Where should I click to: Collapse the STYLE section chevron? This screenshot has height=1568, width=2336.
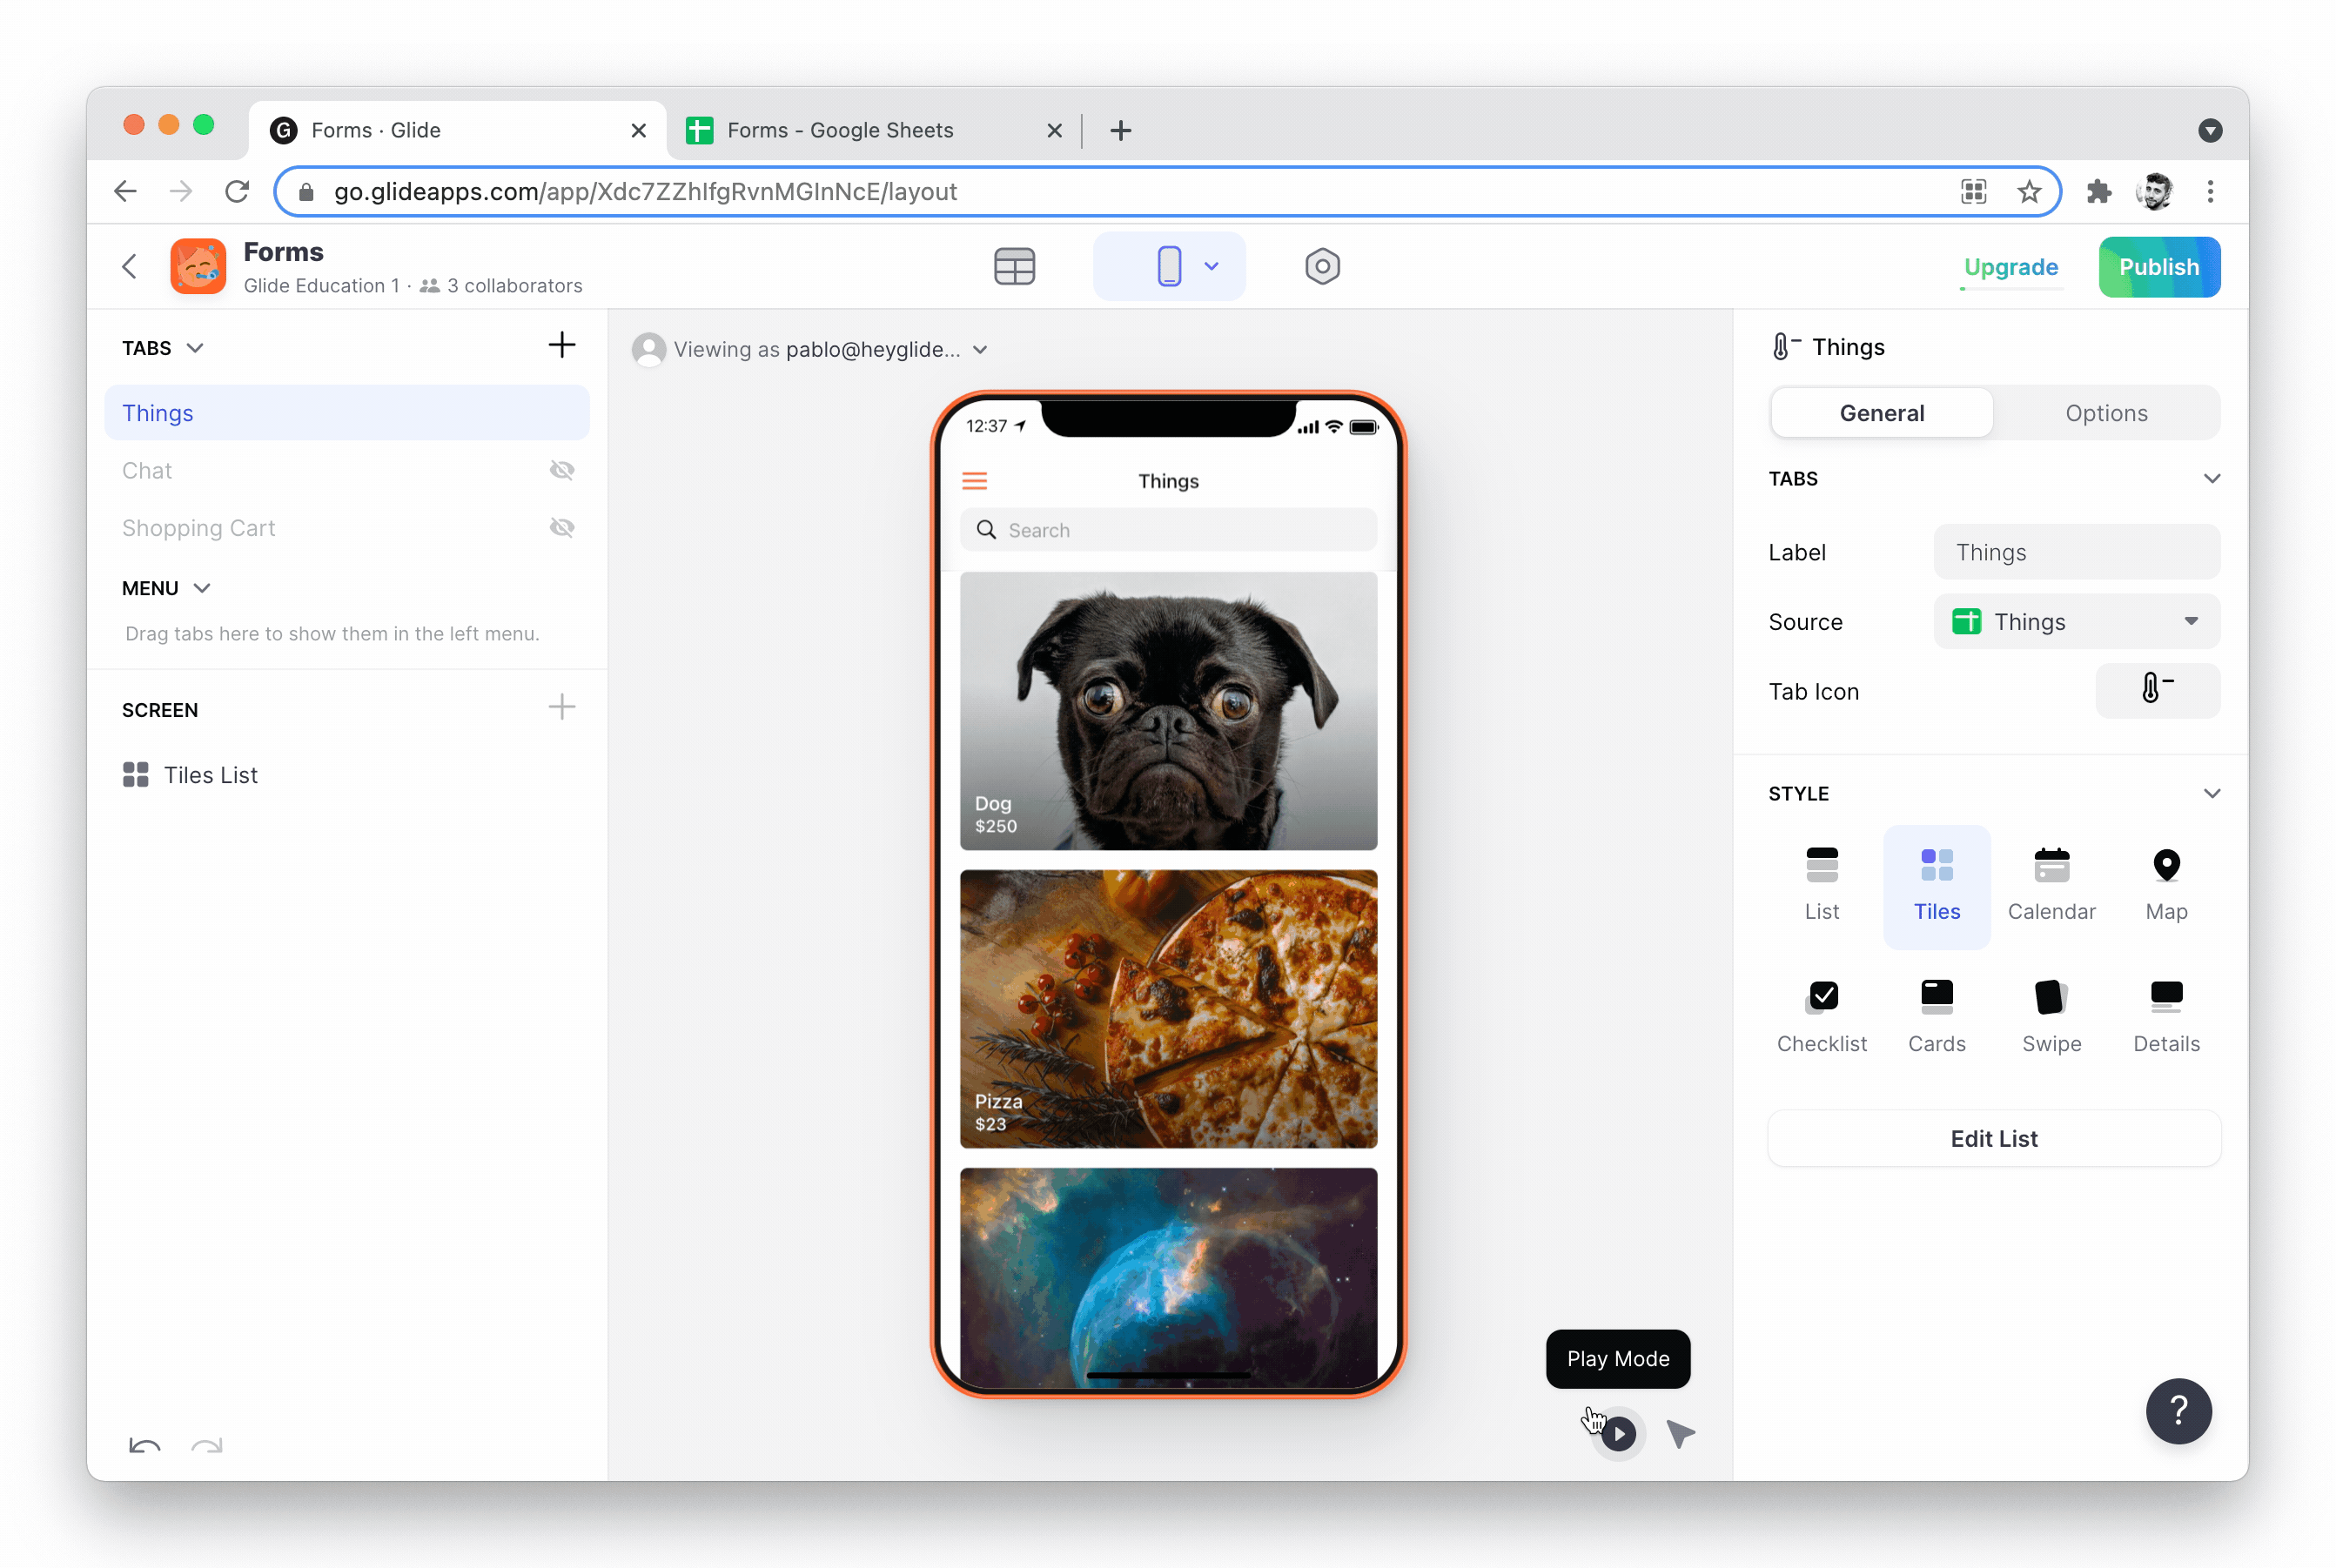point(2211,793)
